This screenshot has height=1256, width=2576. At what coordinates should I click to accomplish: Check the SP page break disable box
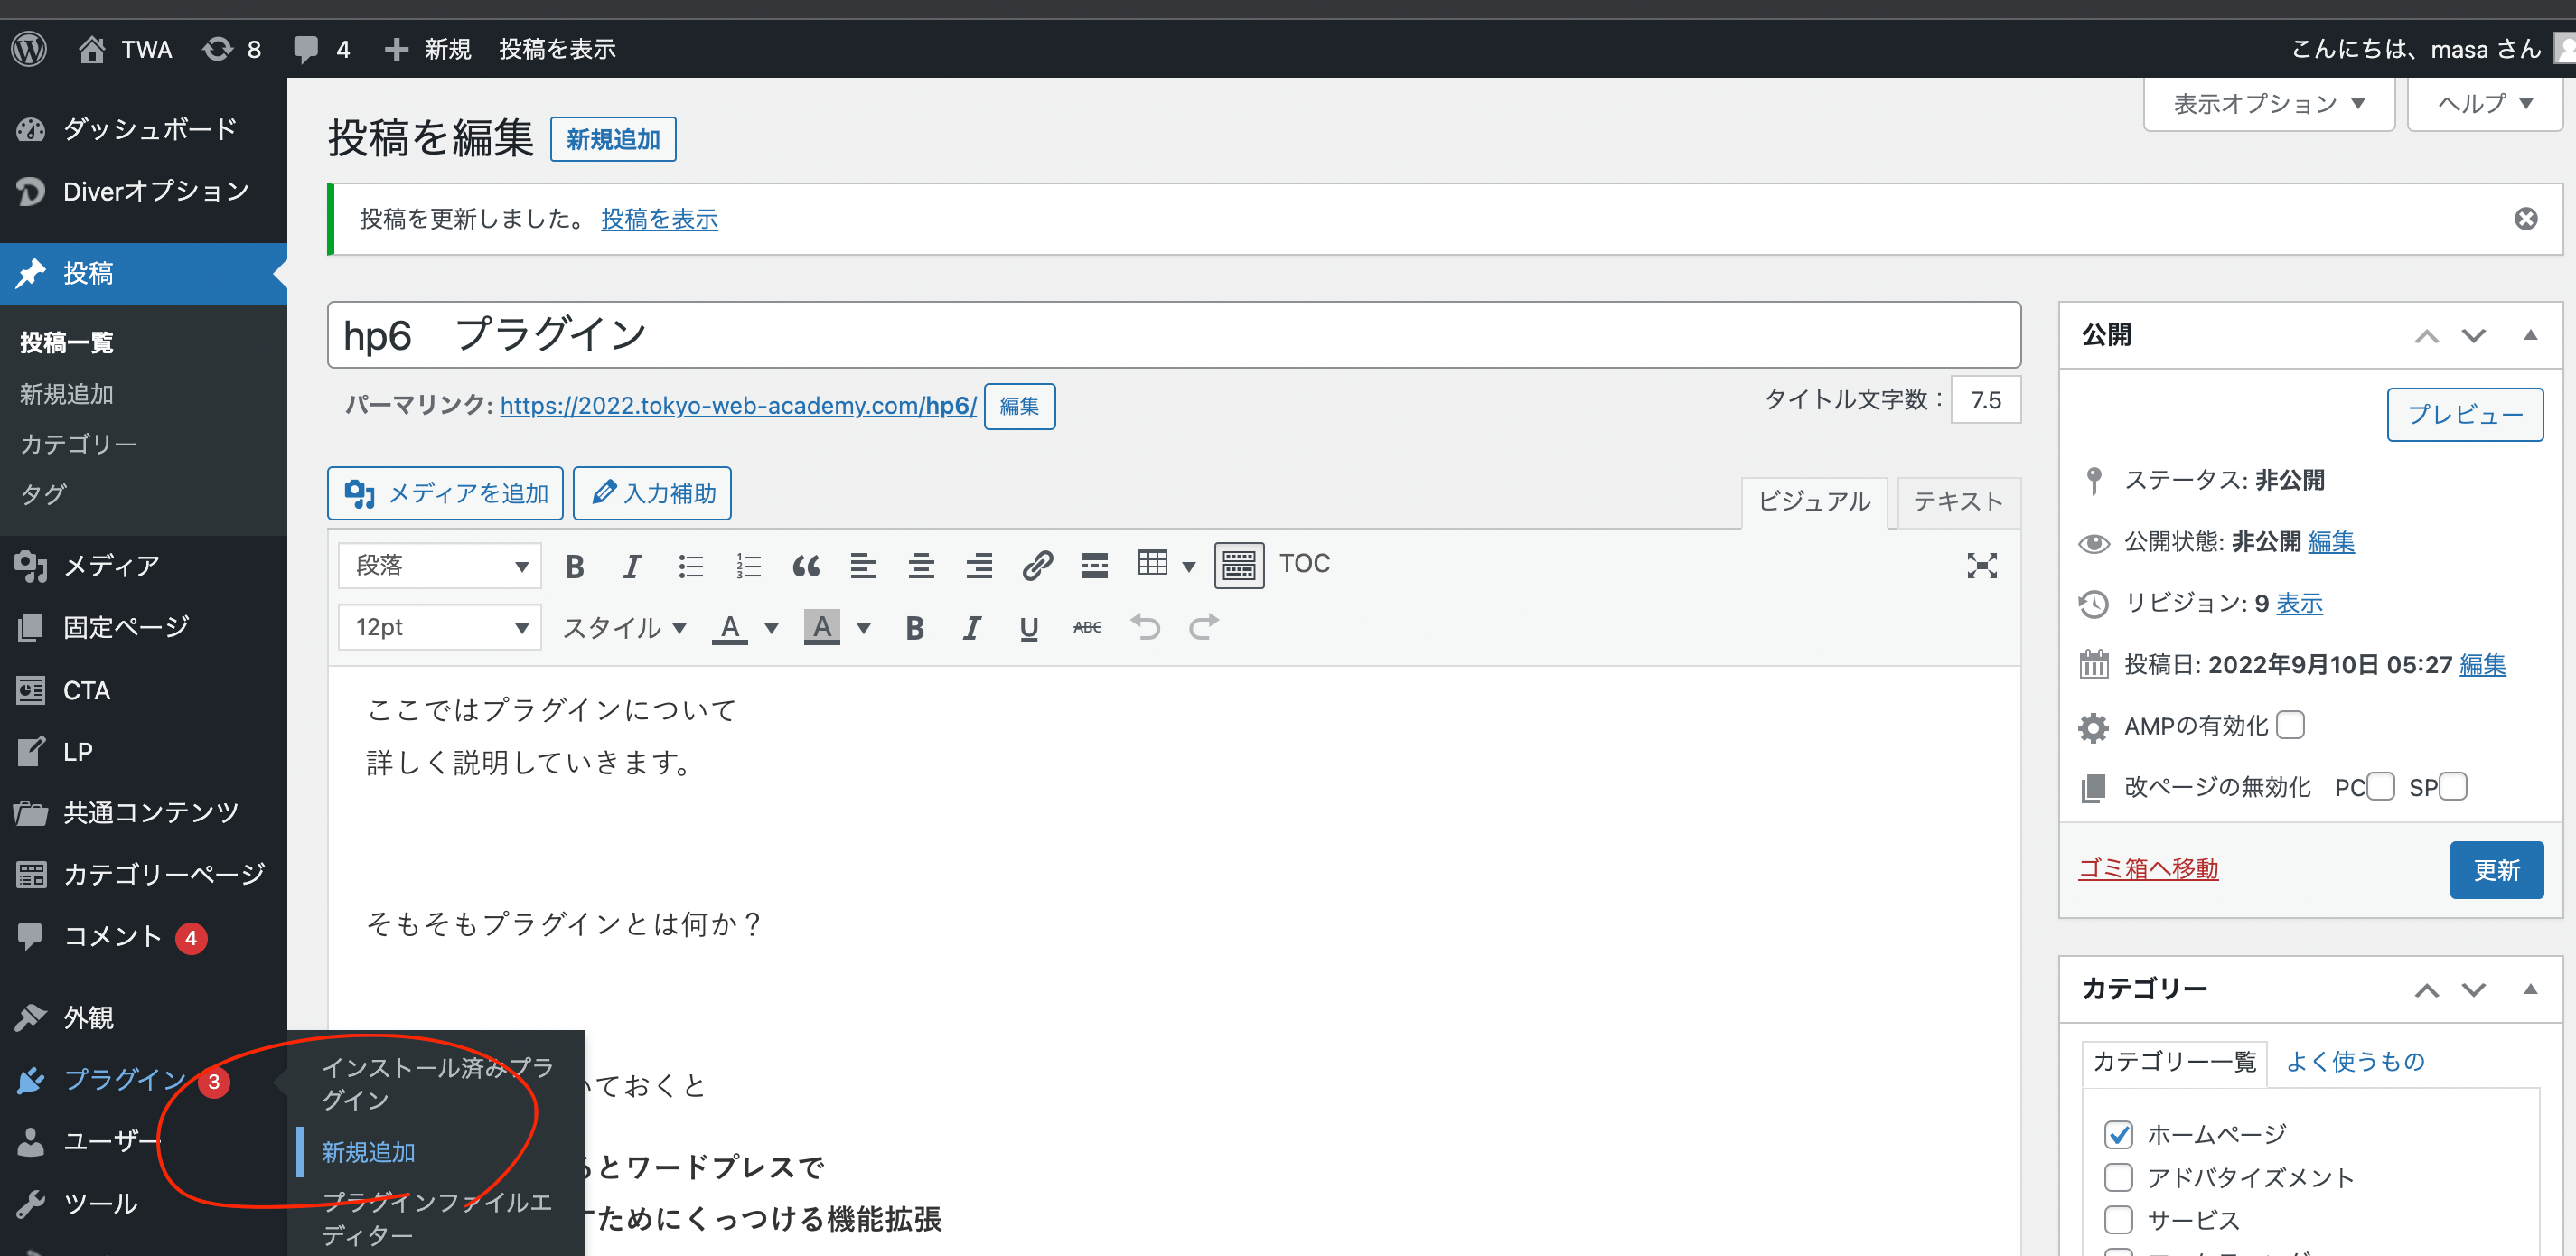coord(2453,787)
